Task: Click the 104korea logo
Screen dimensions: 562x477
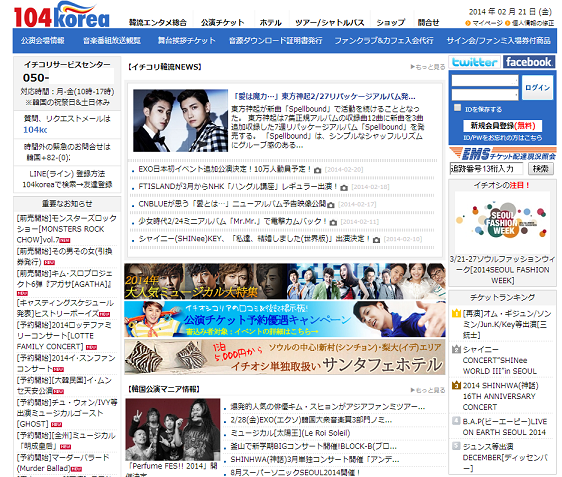Action: click(x=62, y=15)
